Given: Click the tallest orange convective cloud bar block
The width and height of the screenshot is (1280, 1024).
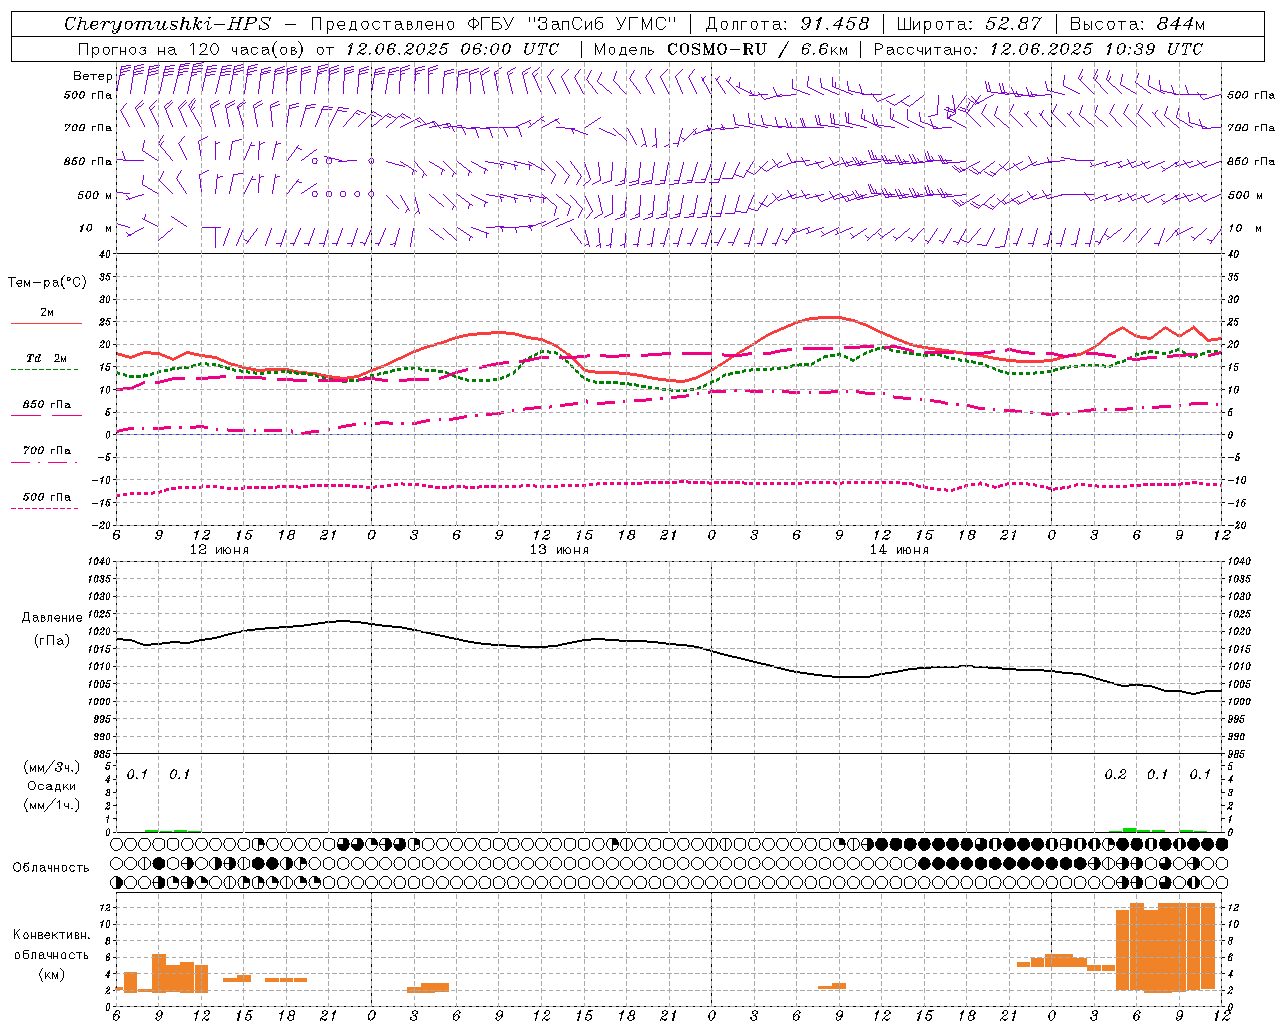Looking at the screenshot, I should (1165, 947).
